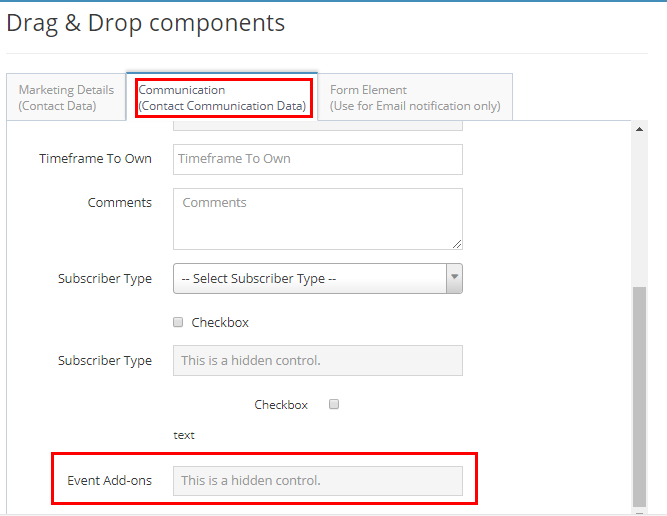Viewport: 667px width, 516px height.
Task: Switch to the Marketing Details tab
Action: pyautogui.click(x=66, y=97)
